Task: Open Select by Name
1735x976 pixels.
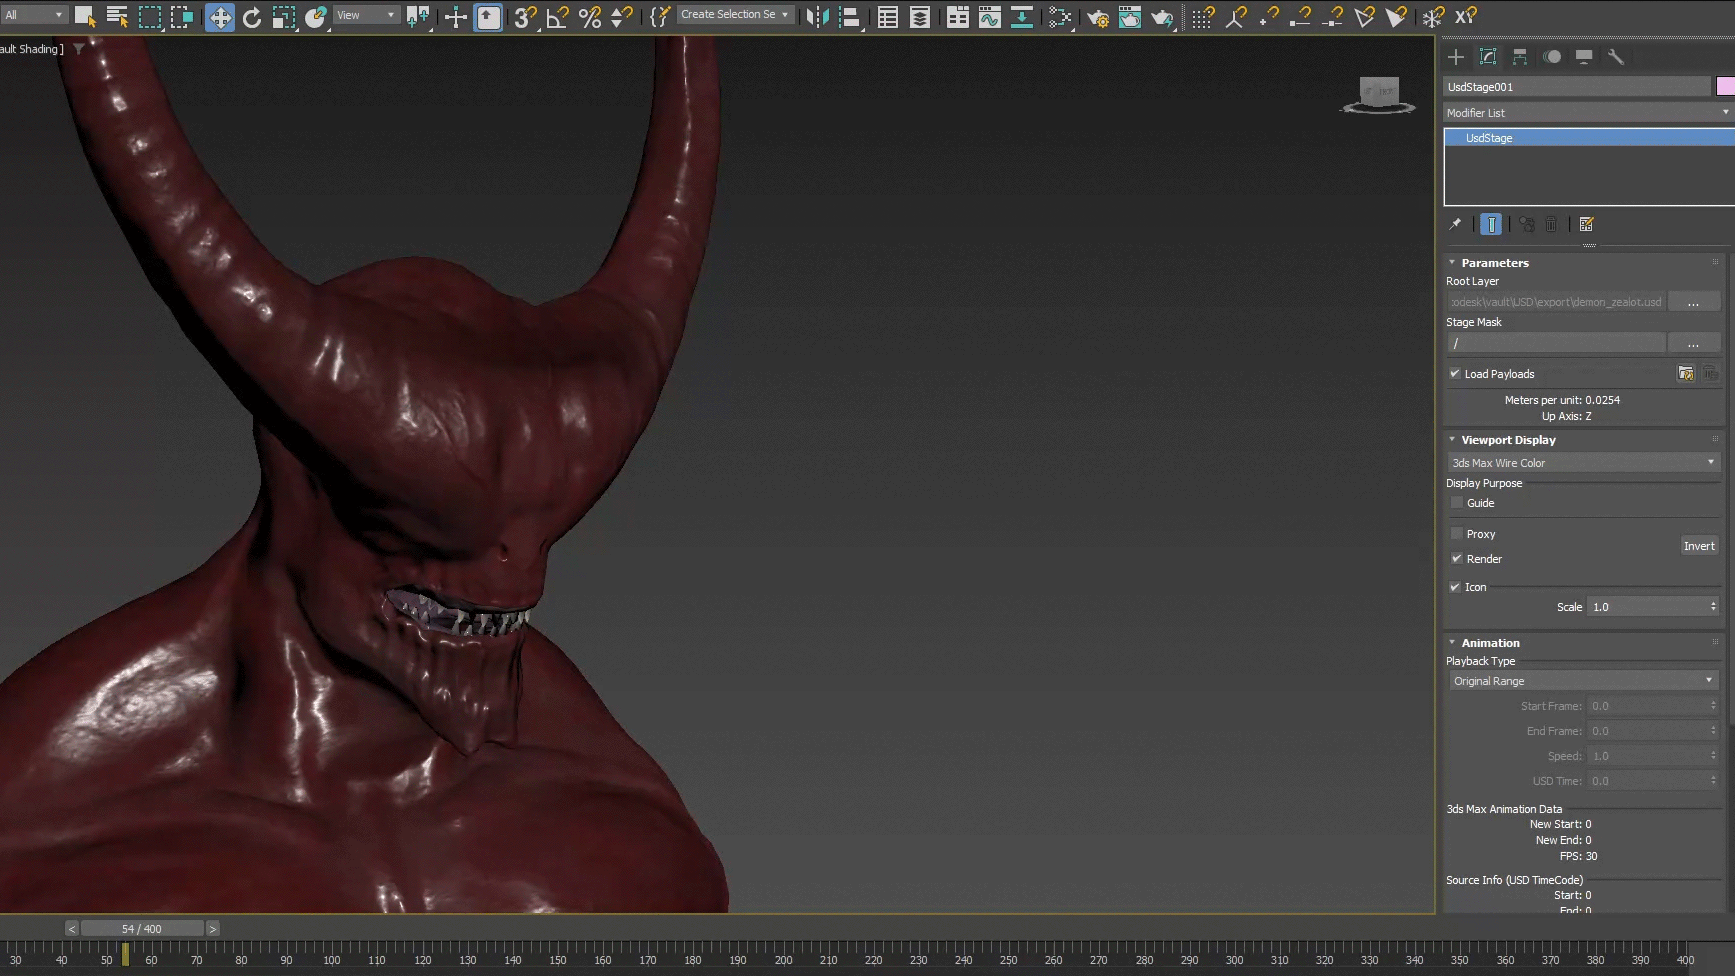Action: 118,17
